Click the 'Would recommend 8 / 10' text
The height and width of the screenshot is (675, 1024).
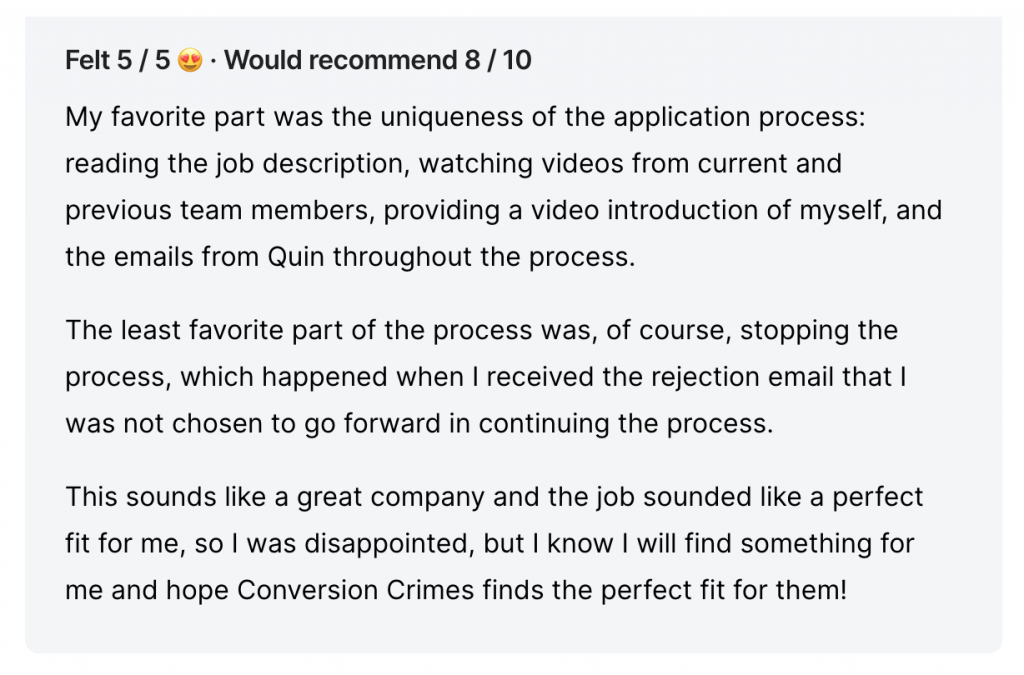coord(377,60)
